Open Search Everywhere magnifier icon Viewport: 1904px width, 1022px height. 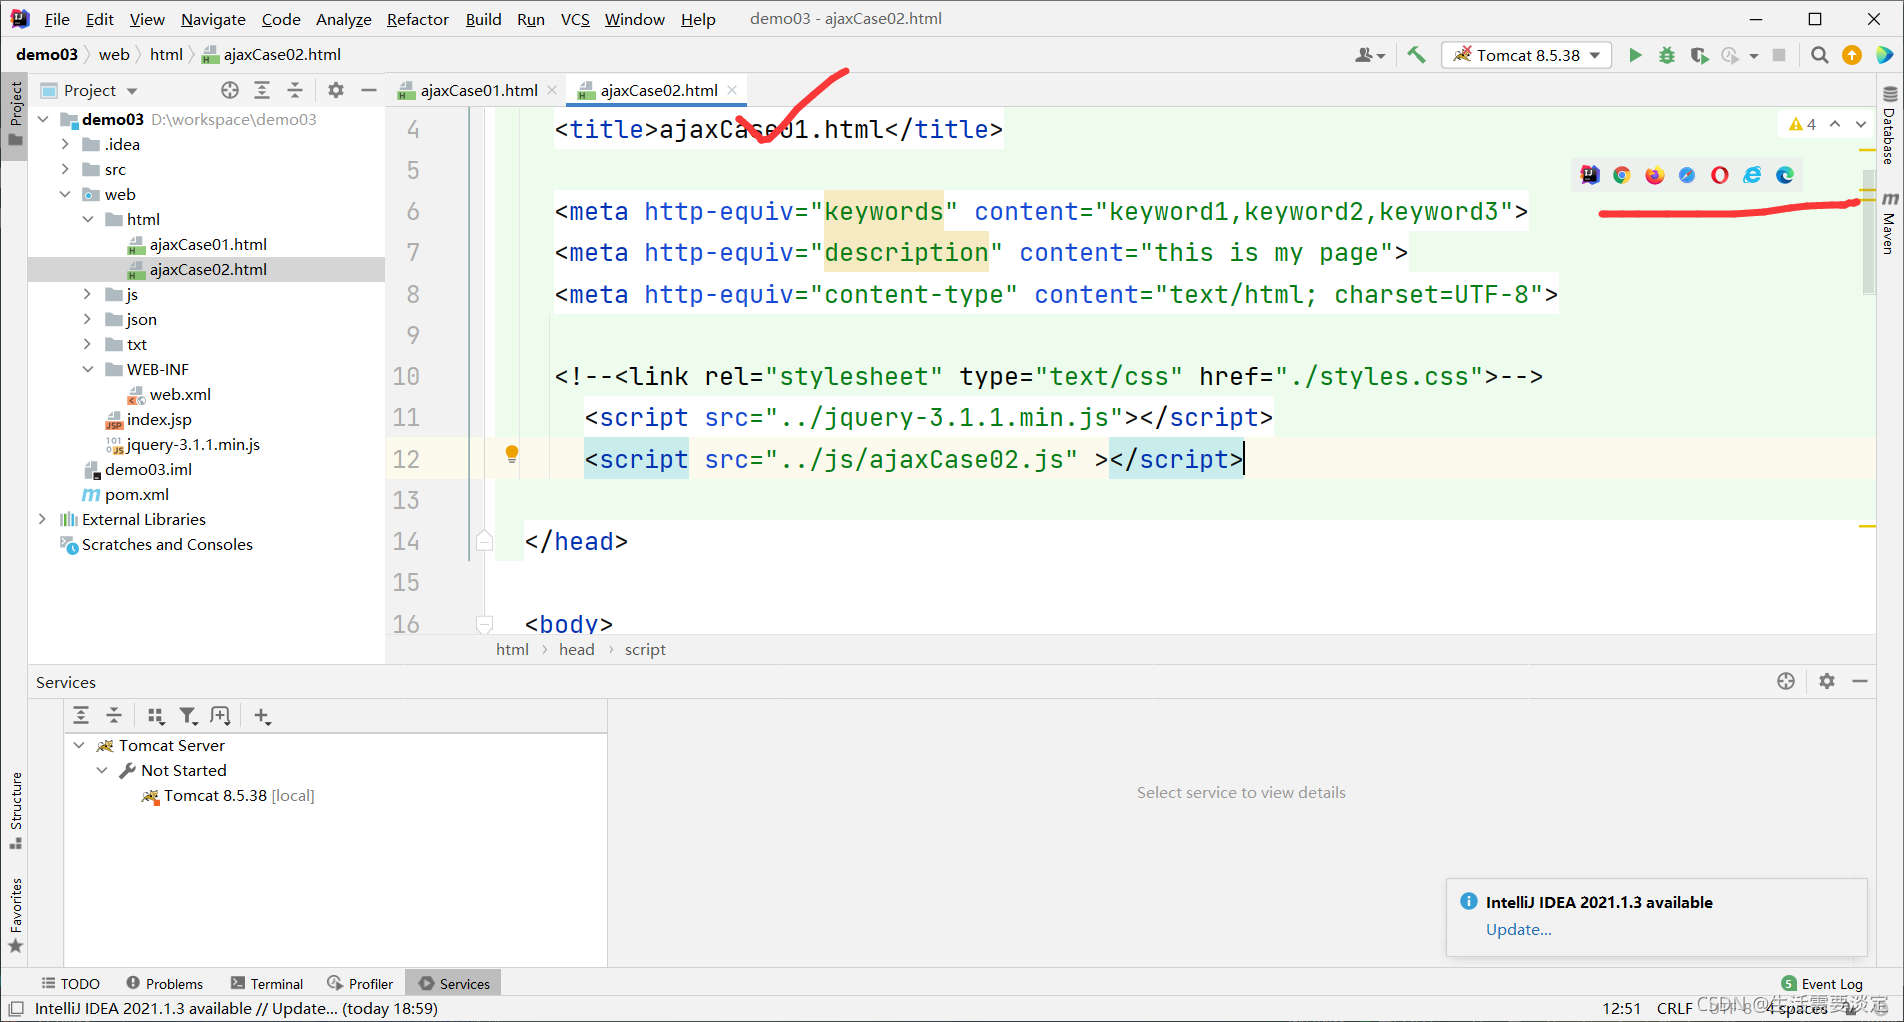(1820, 55)
